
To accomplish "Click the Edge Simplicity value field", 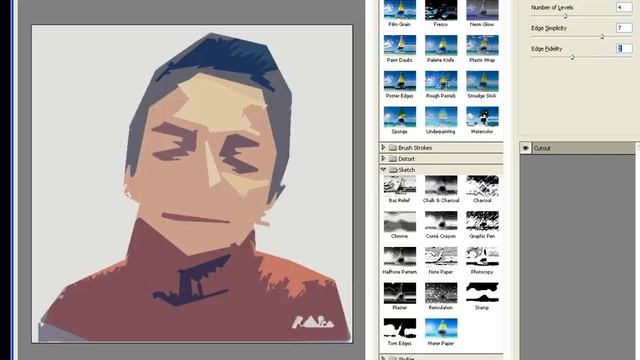I will (624, 28).
